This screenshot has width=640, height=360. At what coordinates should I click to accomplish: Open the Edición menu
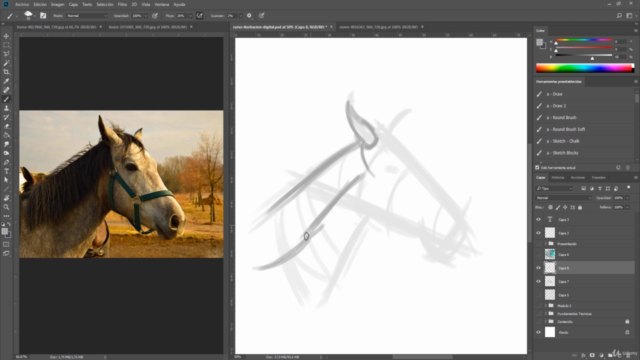click(40, 4)
